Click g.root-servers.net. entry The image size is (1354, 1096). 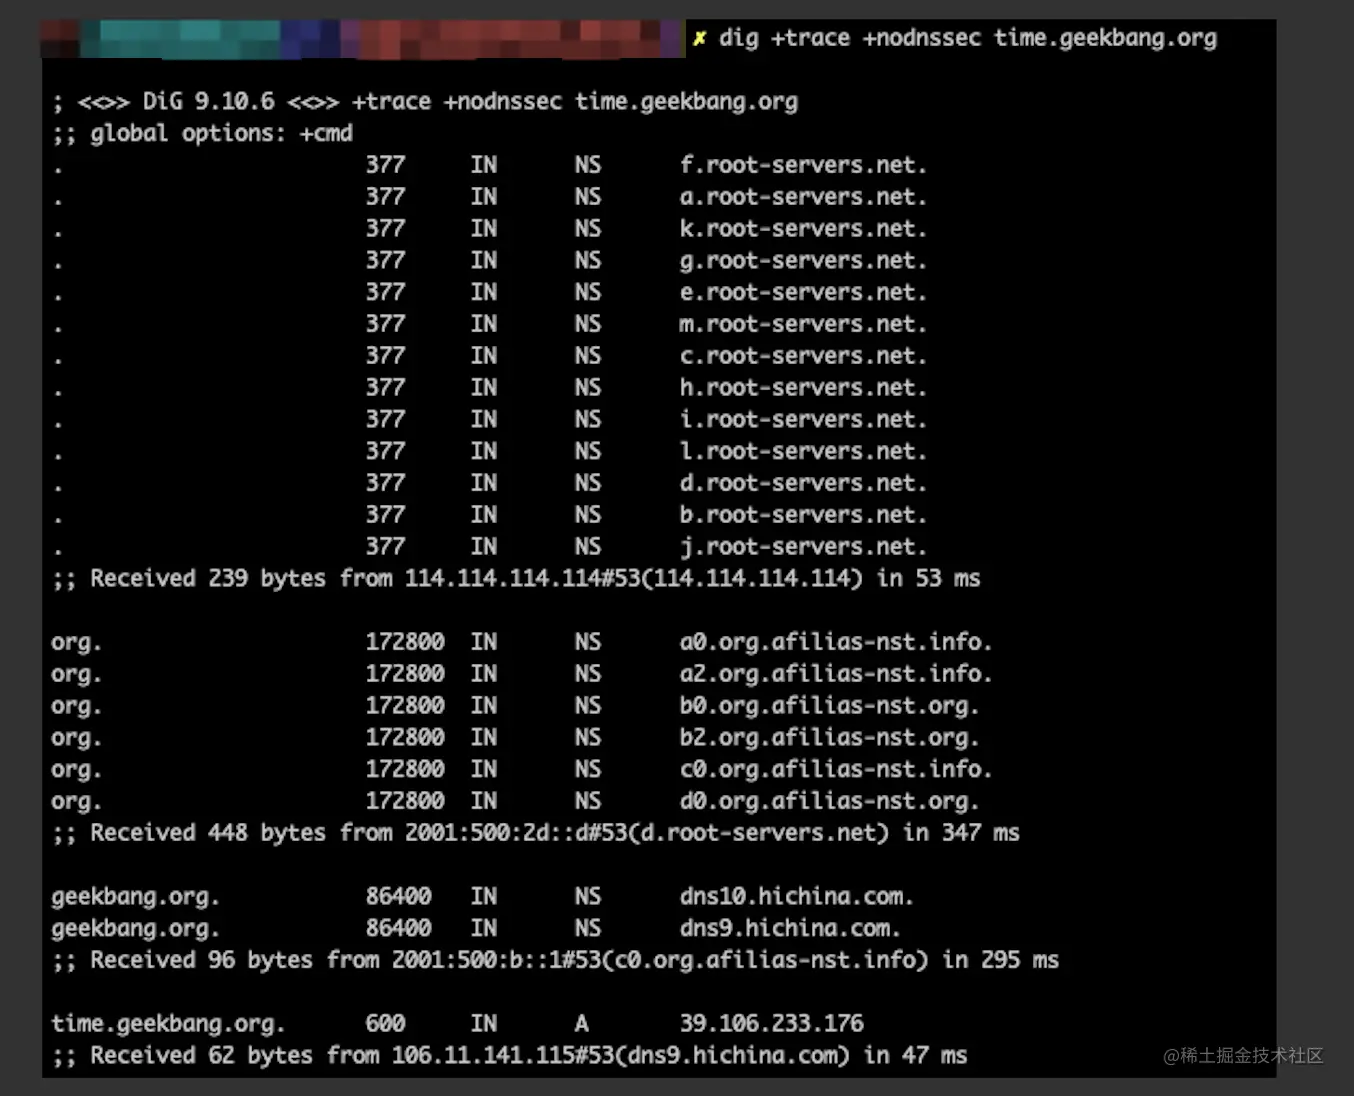coord(803,261)
